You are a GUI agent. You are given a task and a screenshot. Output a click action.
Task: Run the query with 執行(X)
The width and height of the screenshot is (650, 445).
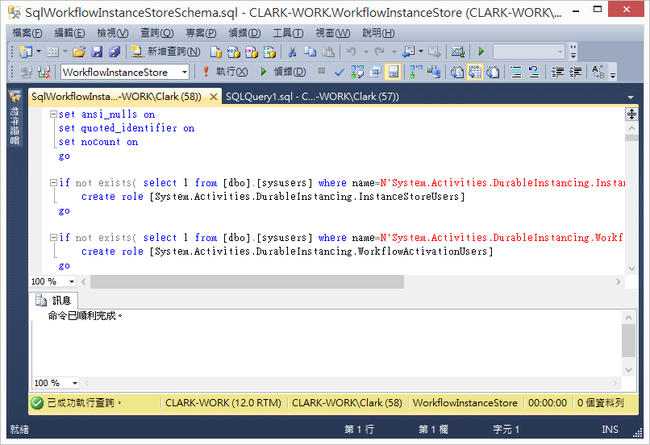[x=225, y=72]
